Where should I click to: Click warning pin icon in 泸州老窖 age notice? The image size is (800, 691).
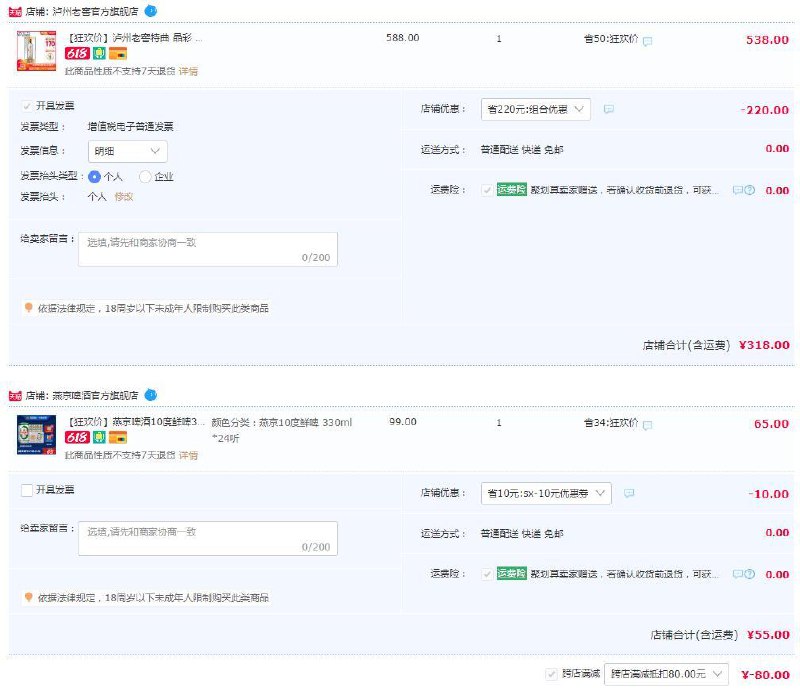[x=29, y=307]
